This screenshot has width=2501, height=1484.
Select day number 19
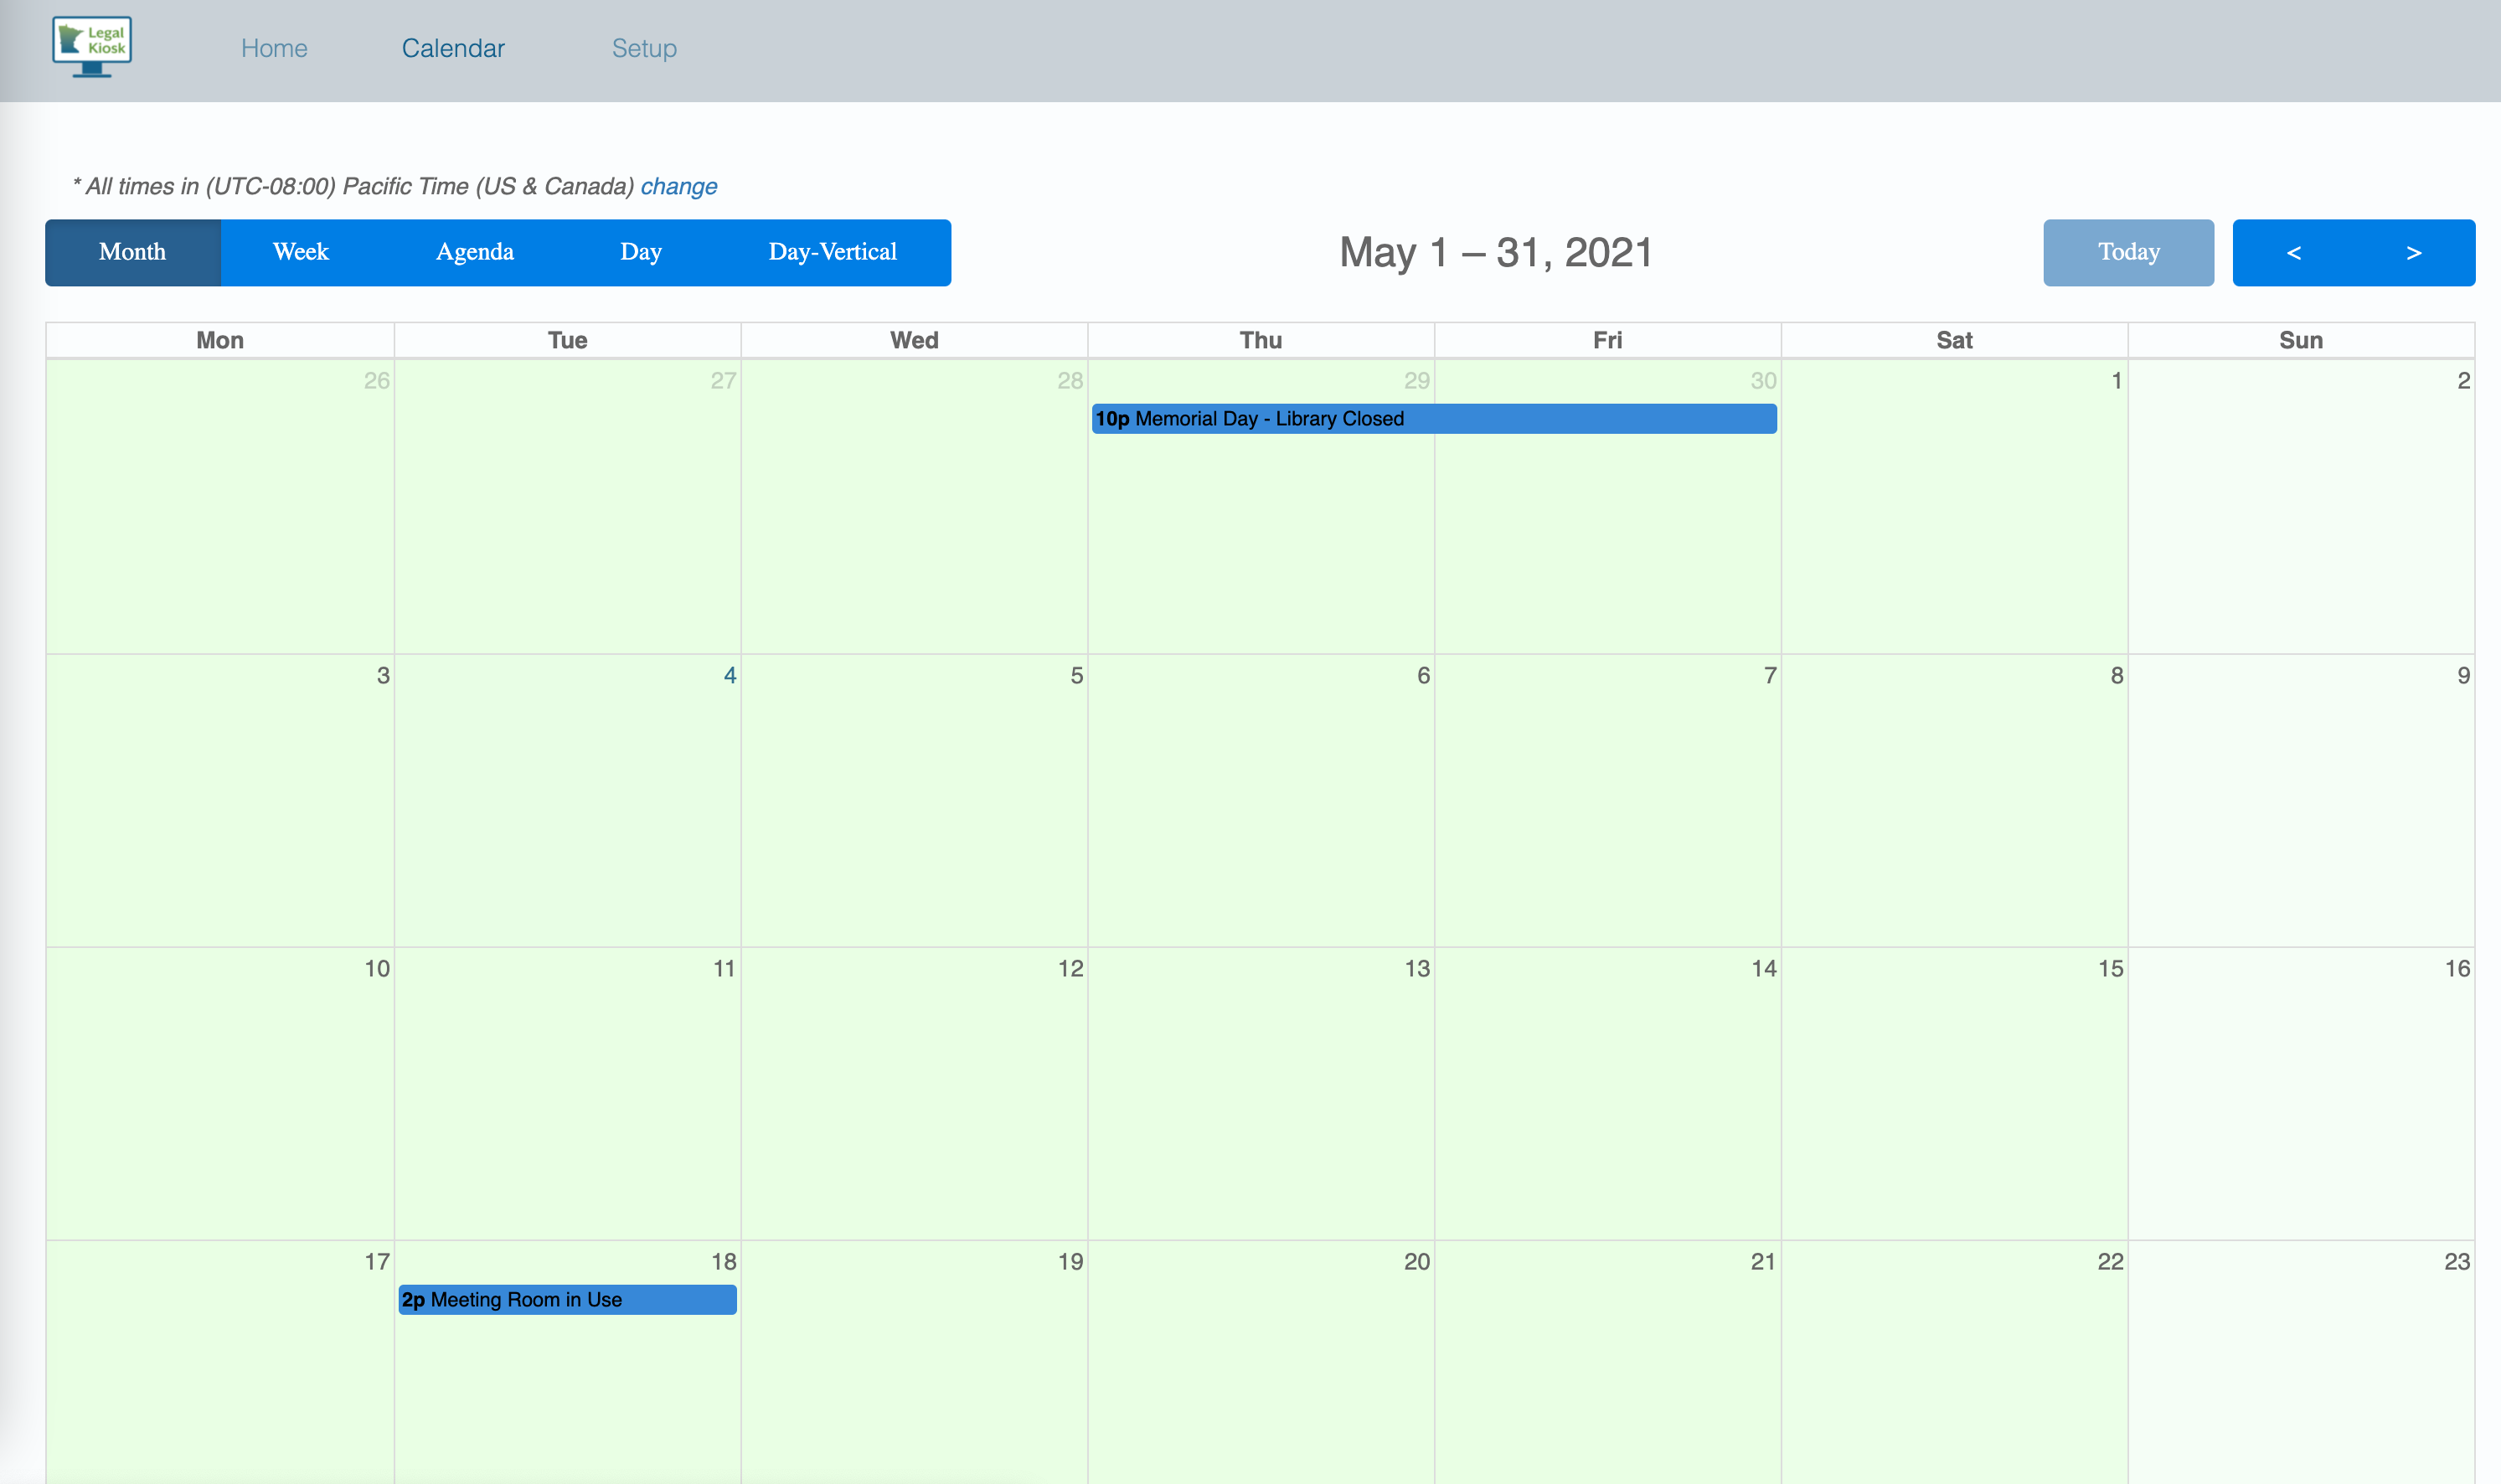1070,1261
